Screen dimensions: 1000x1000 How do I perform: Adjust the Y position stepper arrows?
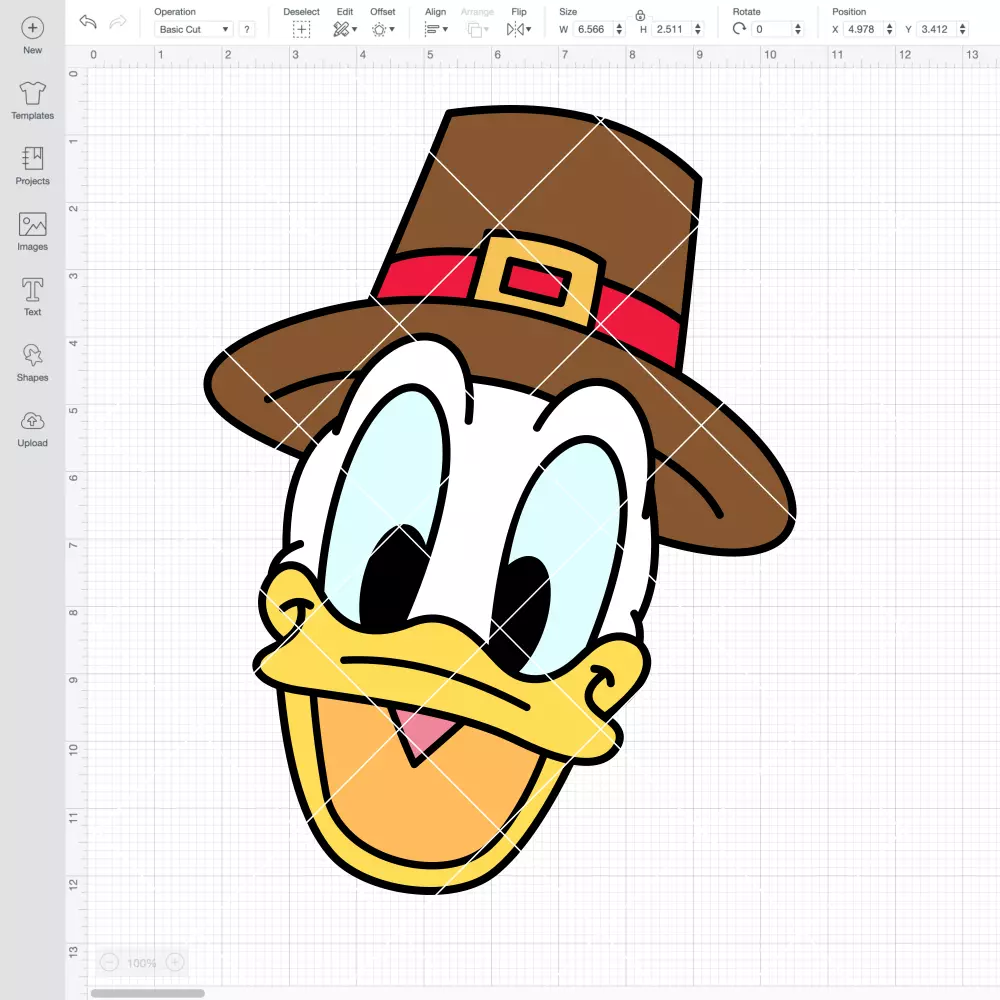pyautogui.click(x=963, y=29)
